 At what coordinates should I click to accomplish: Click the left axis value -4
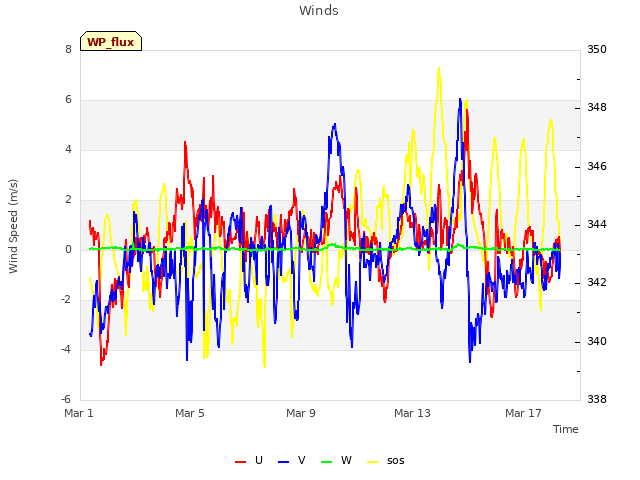pyautogui.click(x=66, y=349)
